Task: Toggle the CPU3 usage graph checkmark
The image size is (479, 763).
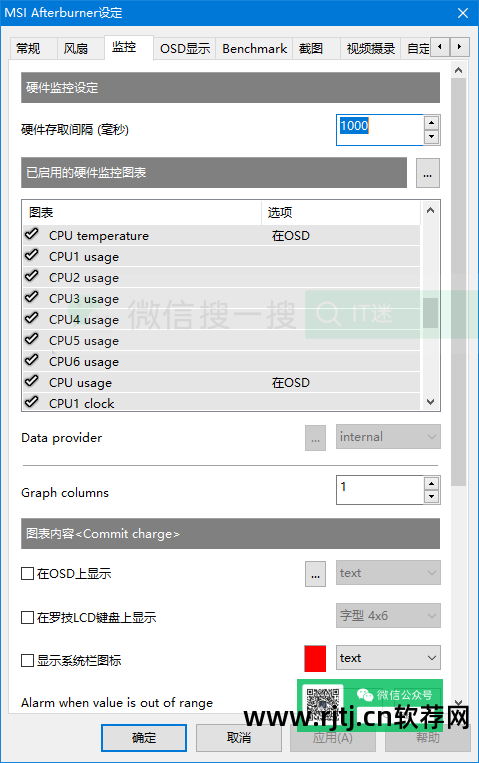Action: pyautogui.click(x=32, y=297)
